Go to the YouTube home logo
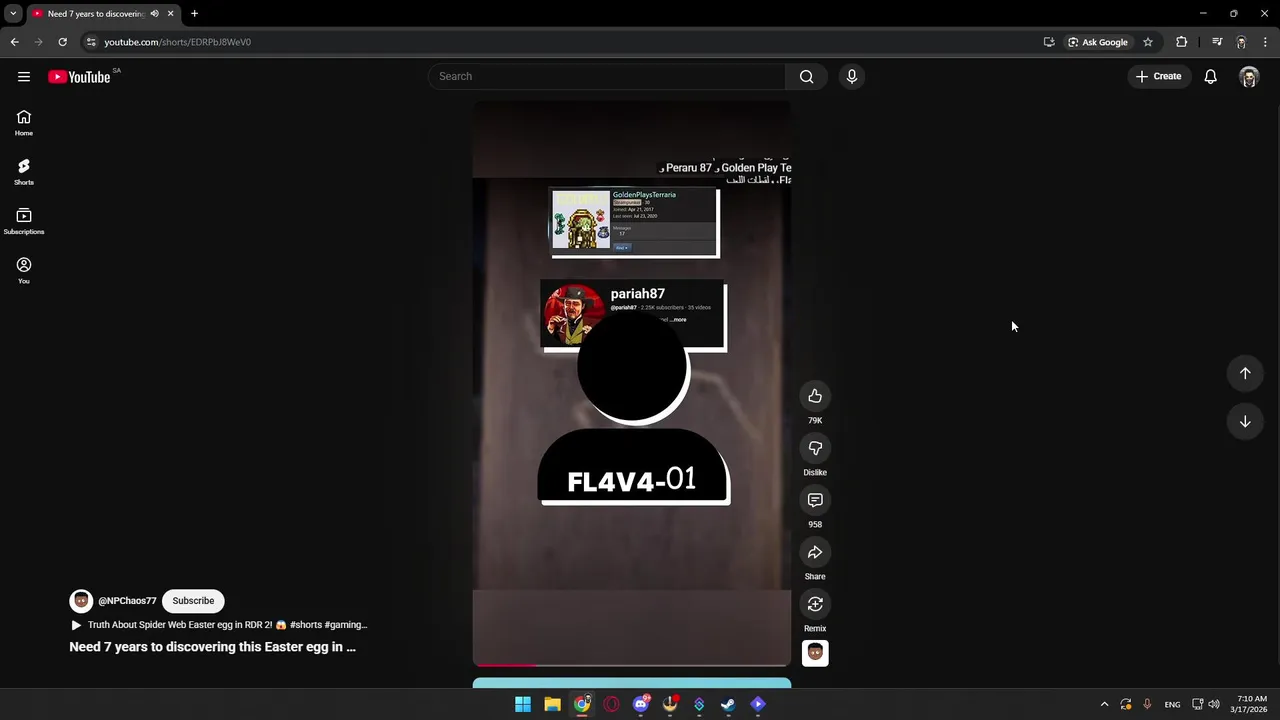This screenshot has height=720, width=1280. tap(79, 77)
